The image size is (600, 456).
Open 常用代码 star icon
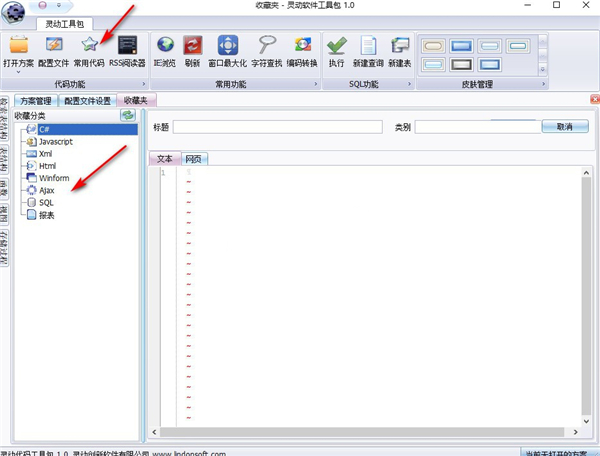pyautogui.click(x=89, y=46)
